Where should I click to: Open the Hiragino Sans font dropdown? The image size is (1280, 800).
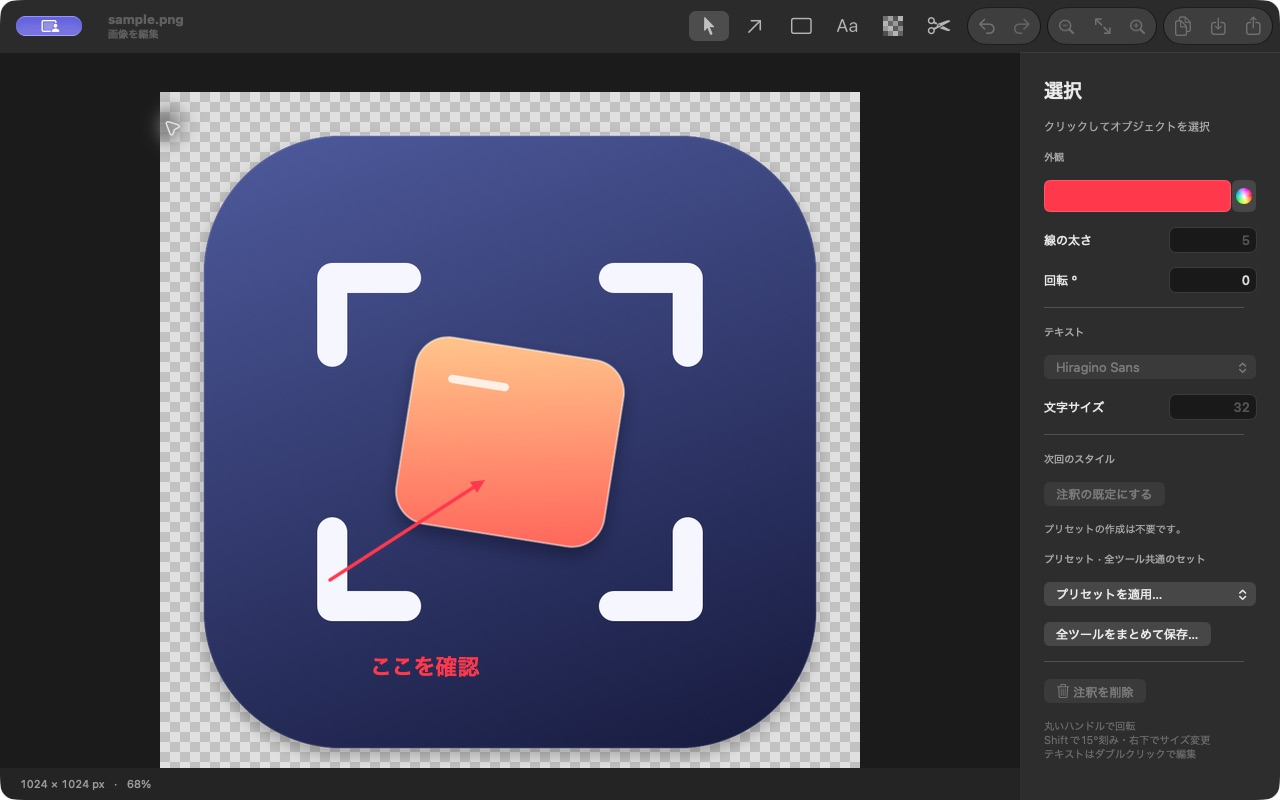1150,367
